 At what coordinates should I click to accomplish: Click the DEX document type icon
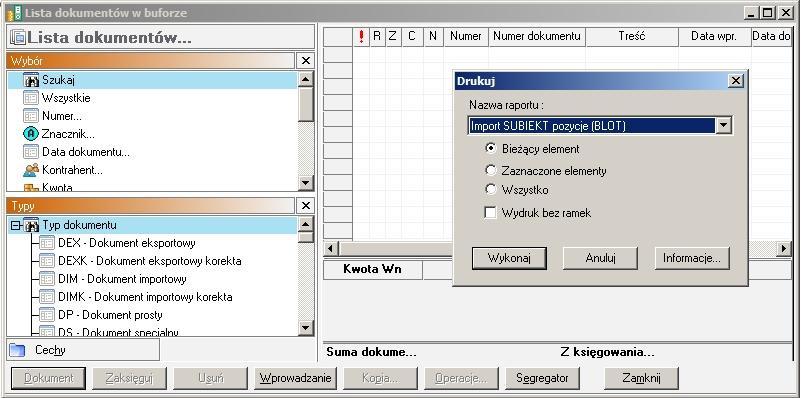pyautogui.click(x=47, y=243)
